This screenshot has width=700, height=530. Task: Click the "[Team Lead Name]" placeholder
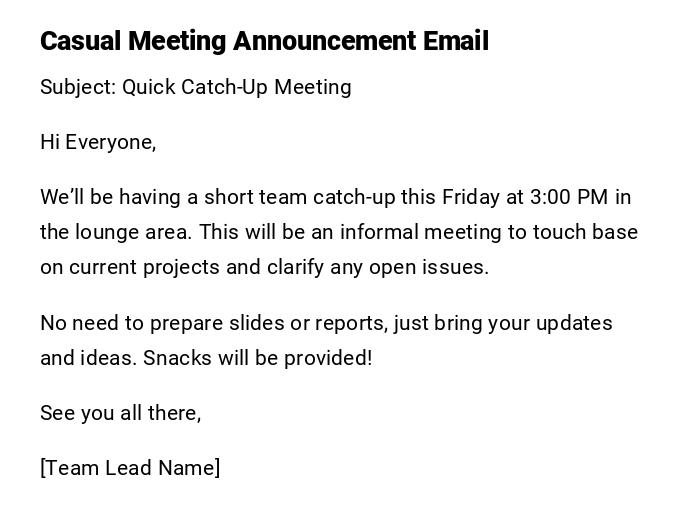tap(130, 468)
